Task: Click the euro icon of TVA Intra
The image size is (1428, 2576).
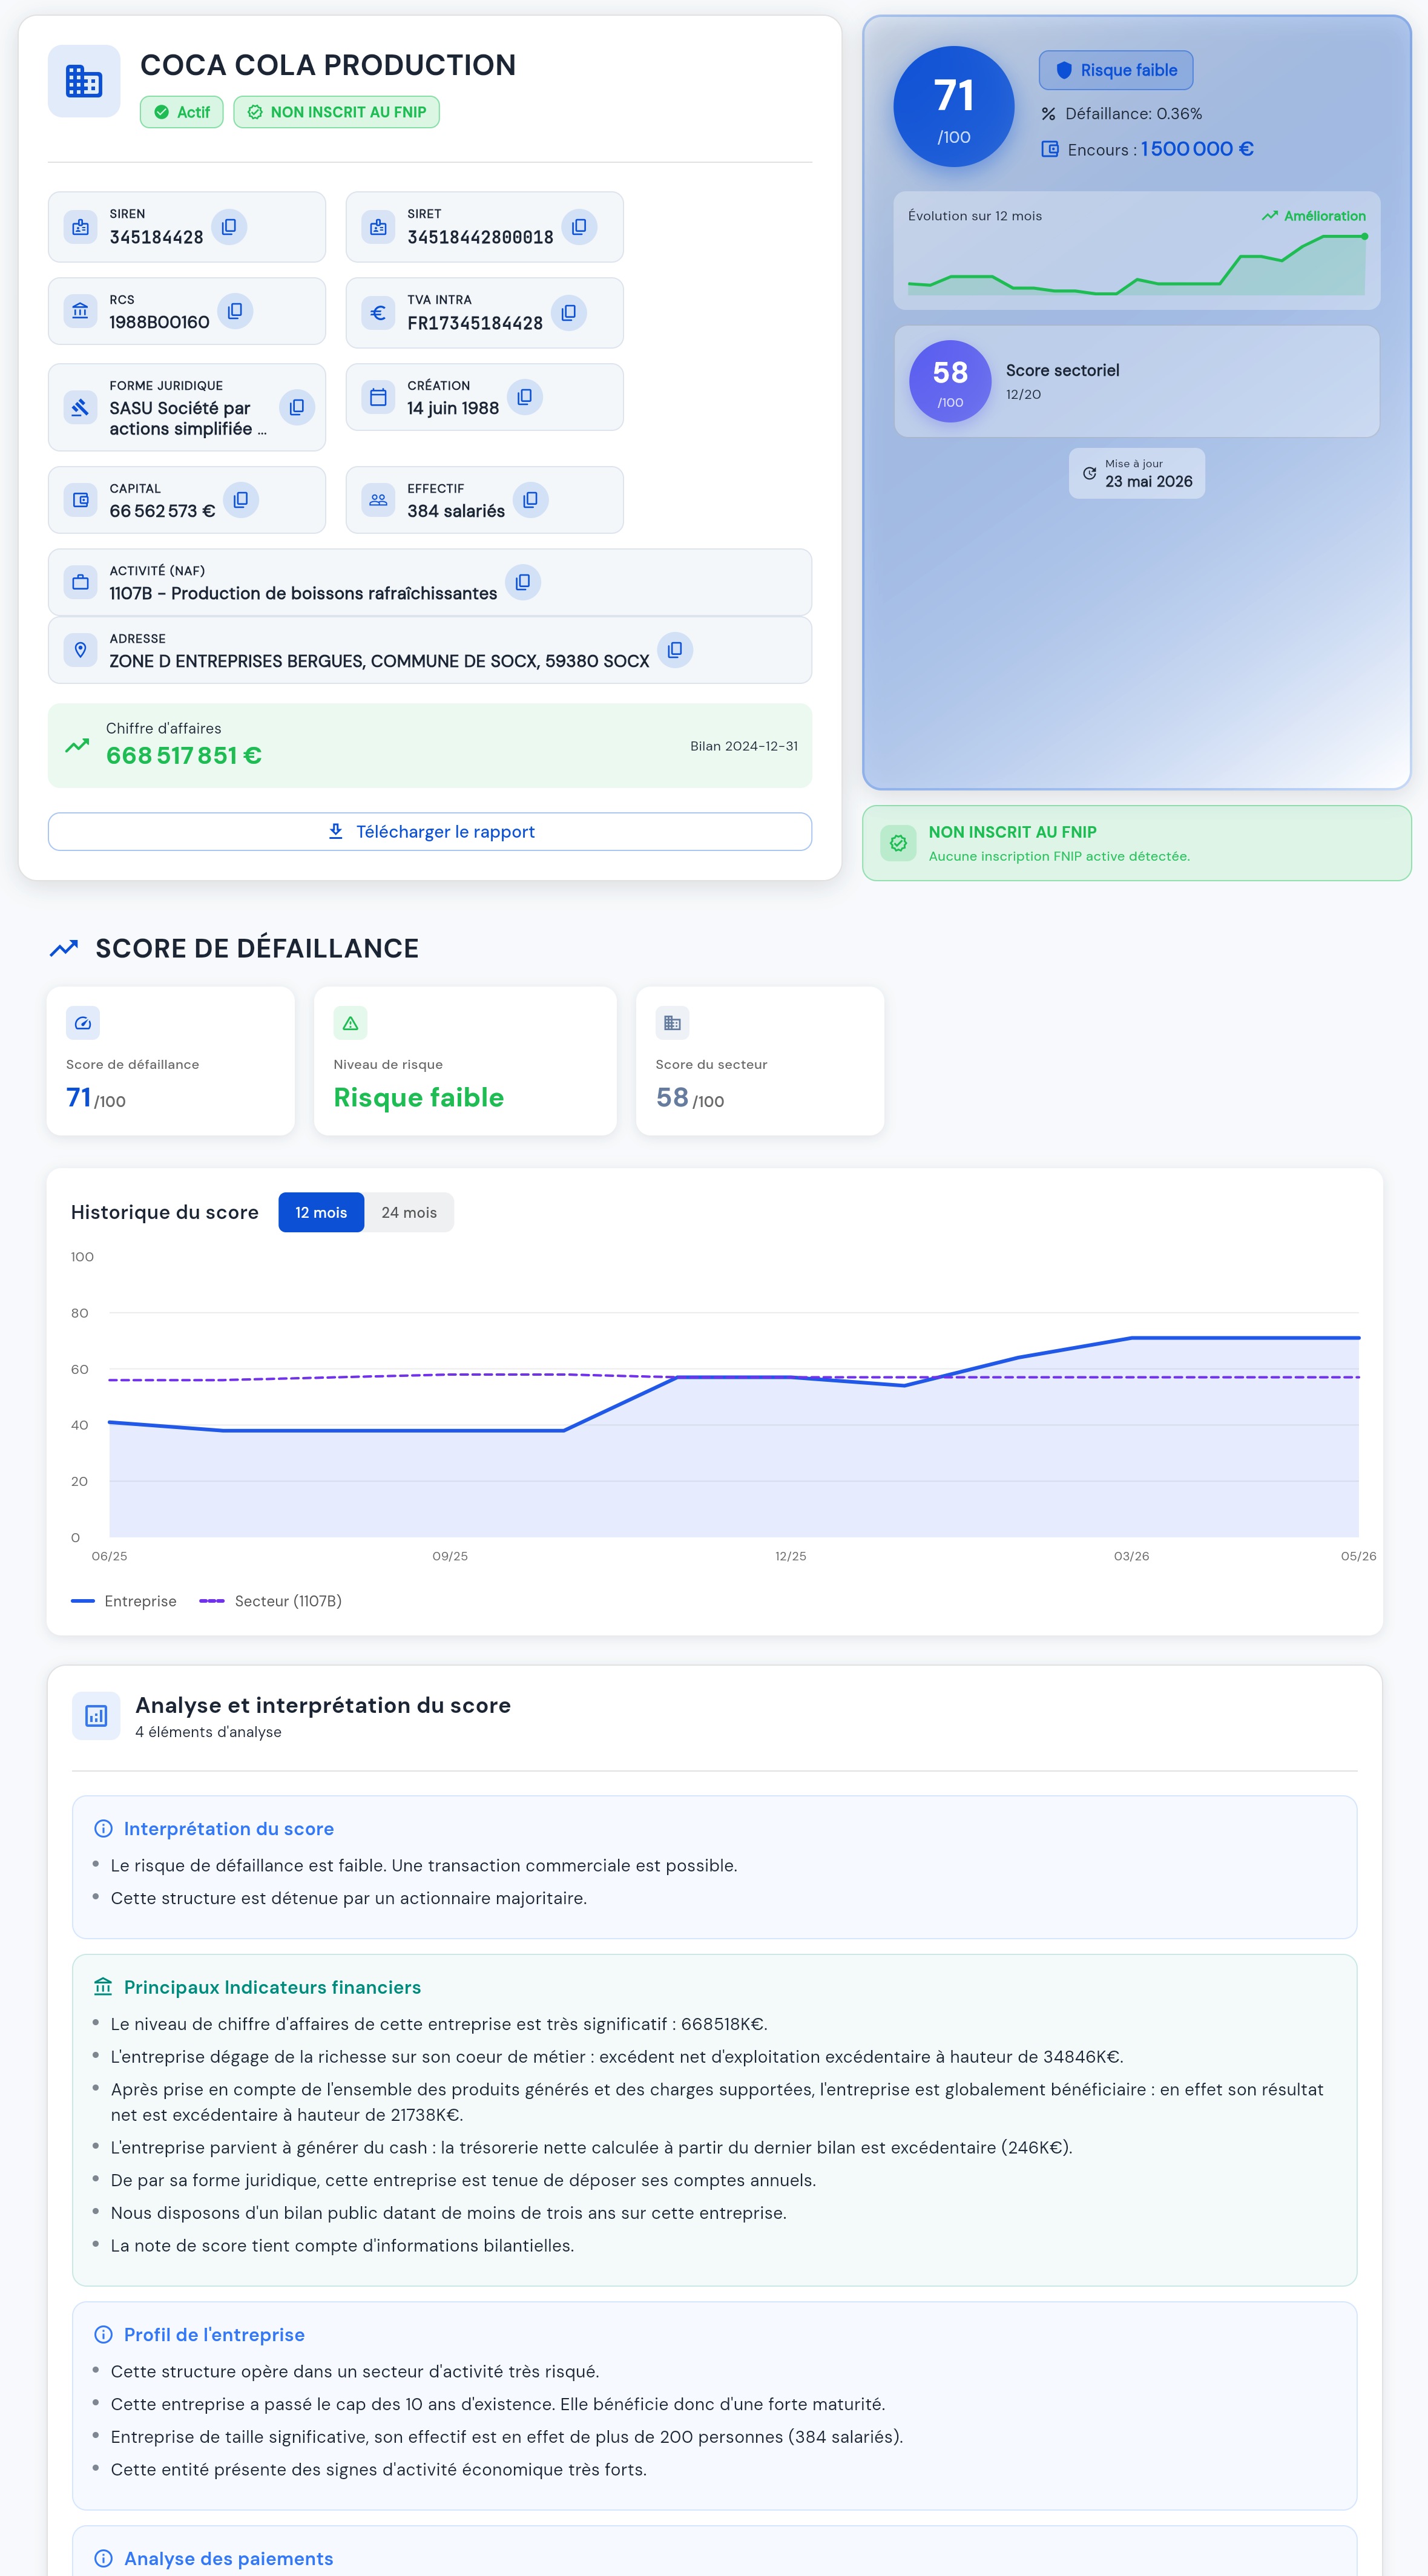Action: [x=378, y=313]
